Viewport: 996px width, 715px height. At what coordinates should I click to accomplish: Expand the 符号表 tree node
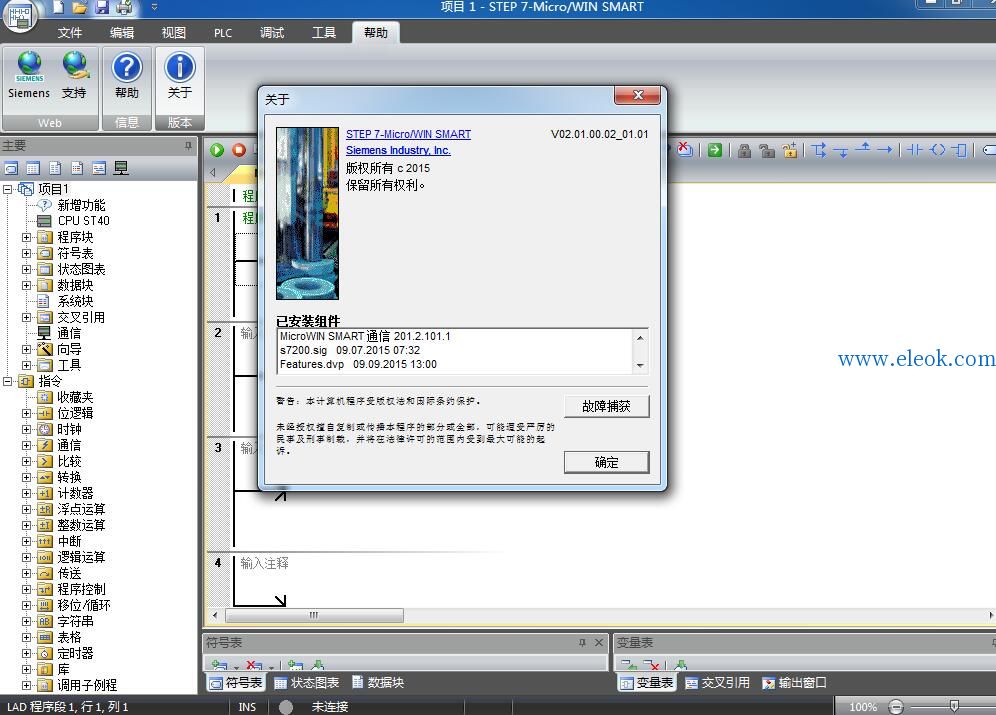point(26,253)
